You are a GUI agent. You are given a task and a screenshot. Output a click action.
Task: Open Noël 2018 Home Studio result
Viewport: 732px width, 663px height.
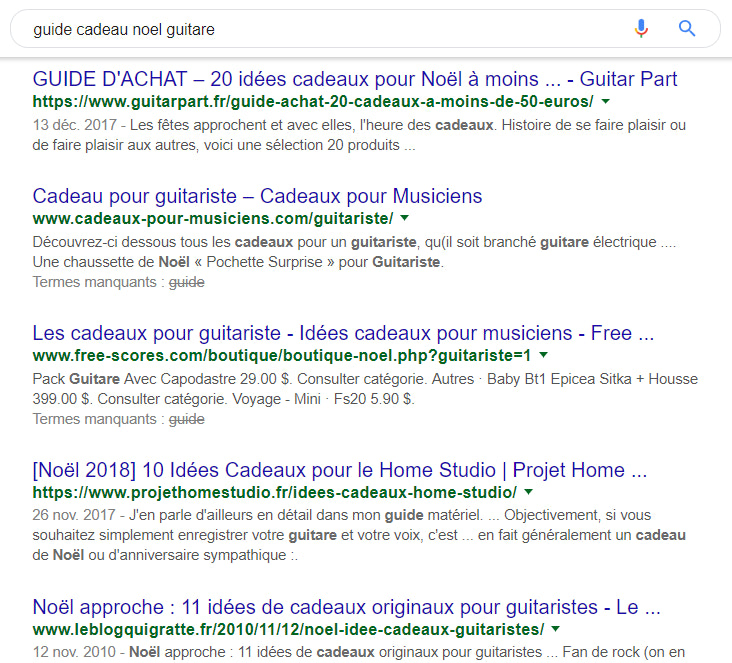pyautogui.click(x=340, y=470)
